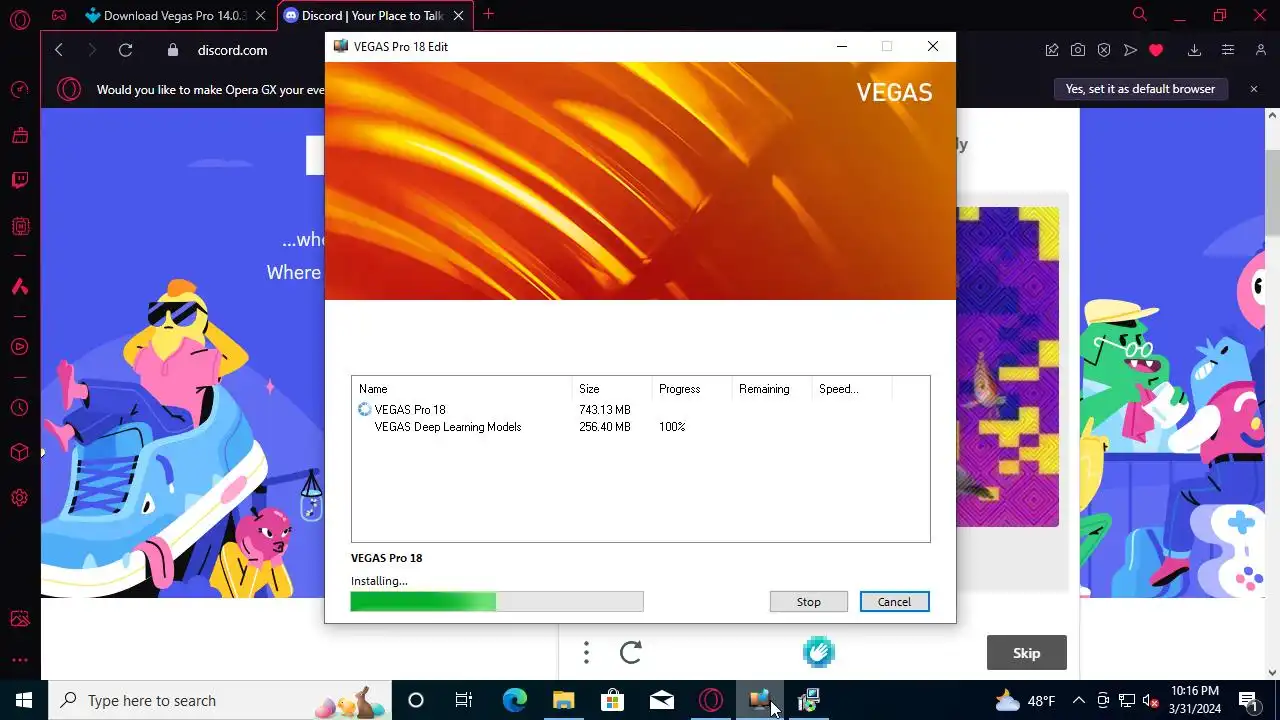Open the Opera profile account icon
This screenshot has width=1280, height=720.
[1261, 50]
